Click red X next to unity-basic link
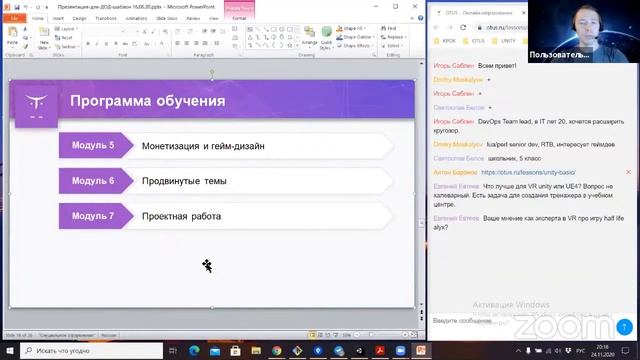The height and width of the screenshot is (360, 640). 628,172
